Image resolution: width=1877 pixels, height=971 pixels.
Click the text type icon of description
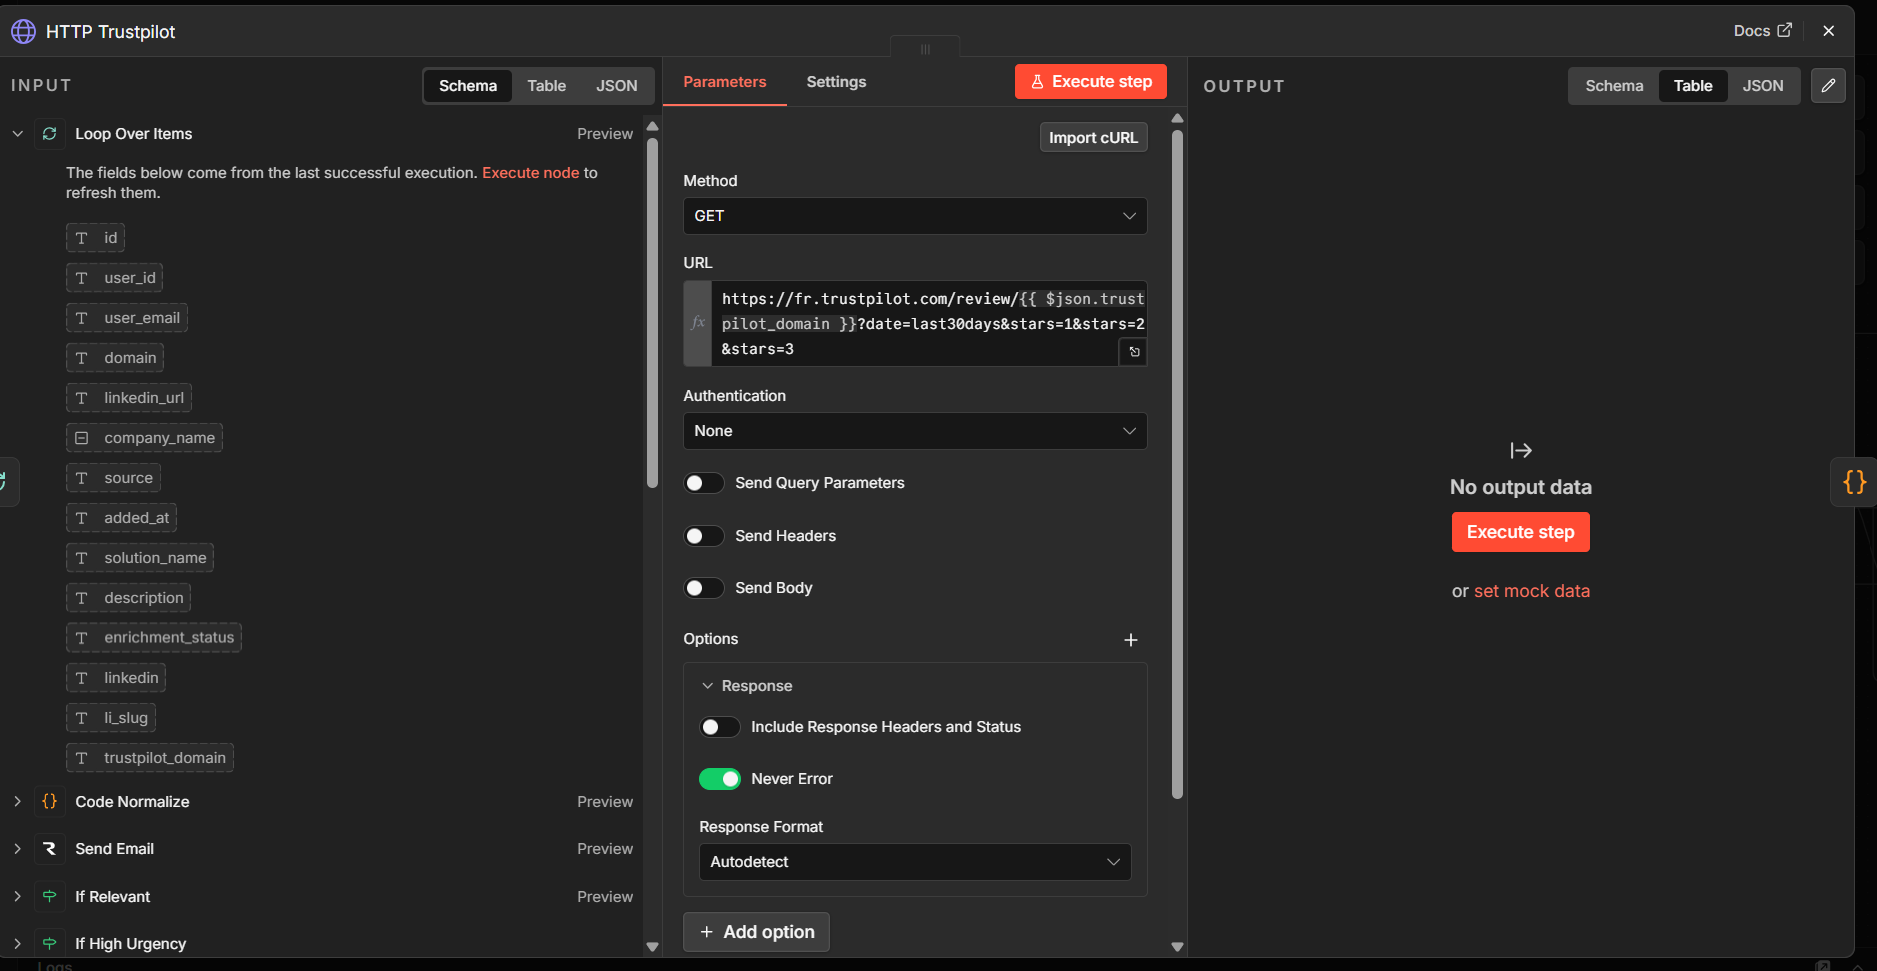(x=82, y=598)
